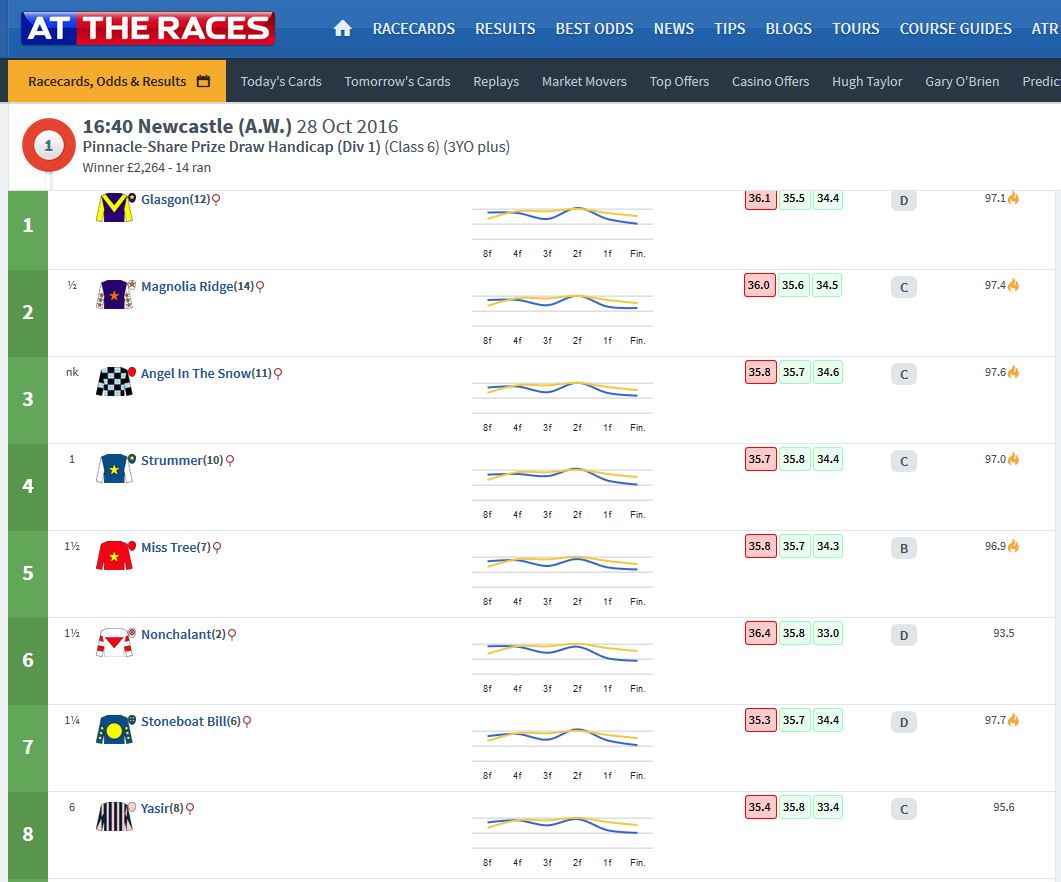1061x882 pixels.
Task: Click the 16:40 Newcastle (A.W.) race title
Action: [x=187, y=127]
